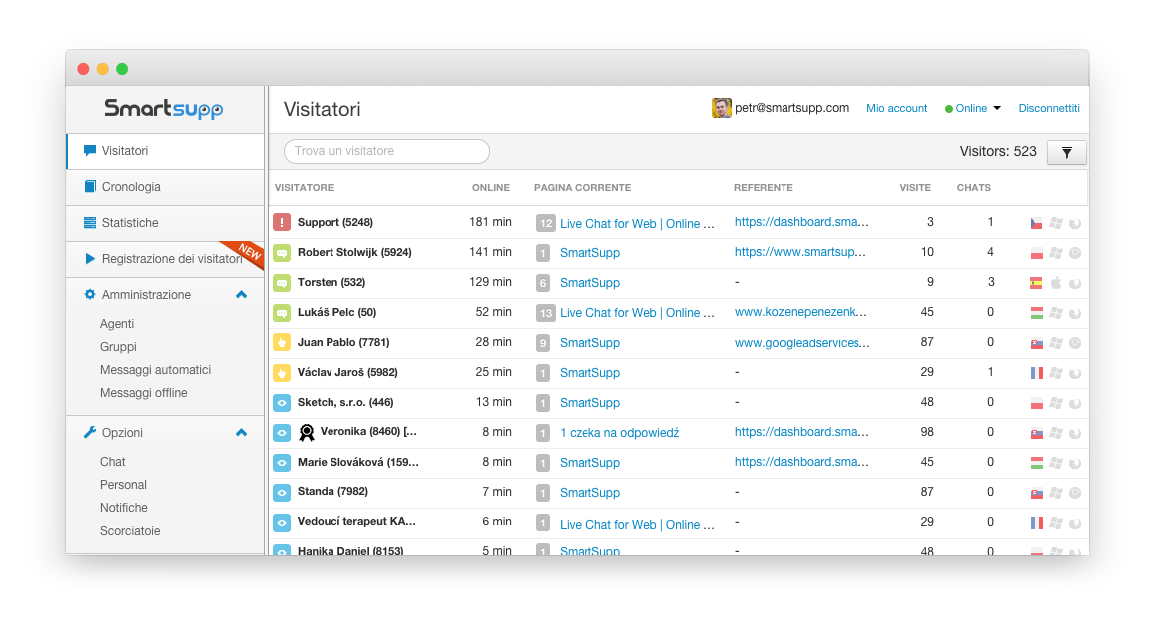This screenshot has width=1156, height=621.
Task: Click the funnel filter icon button
Action: click(1066, 152)
